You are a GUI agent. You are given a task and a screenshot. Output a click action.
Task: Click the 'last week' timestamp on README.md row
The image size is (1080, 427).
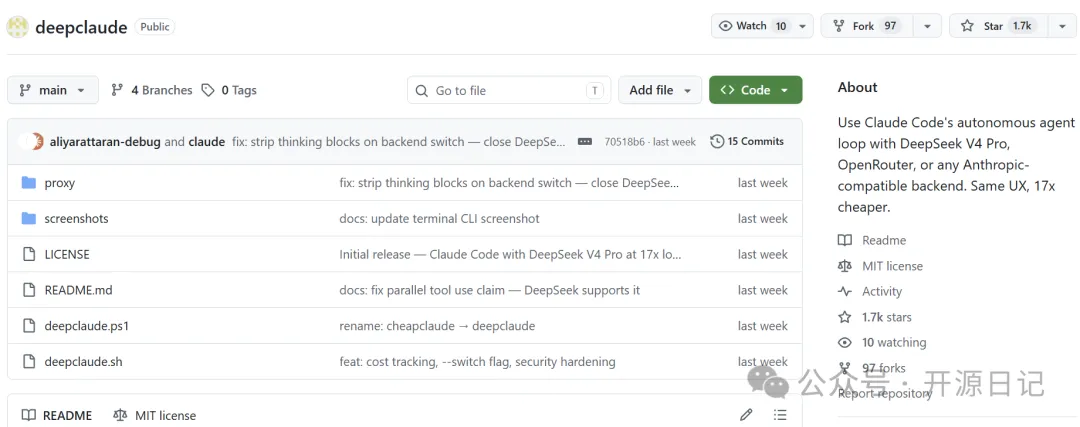click(x=762, y=291)
